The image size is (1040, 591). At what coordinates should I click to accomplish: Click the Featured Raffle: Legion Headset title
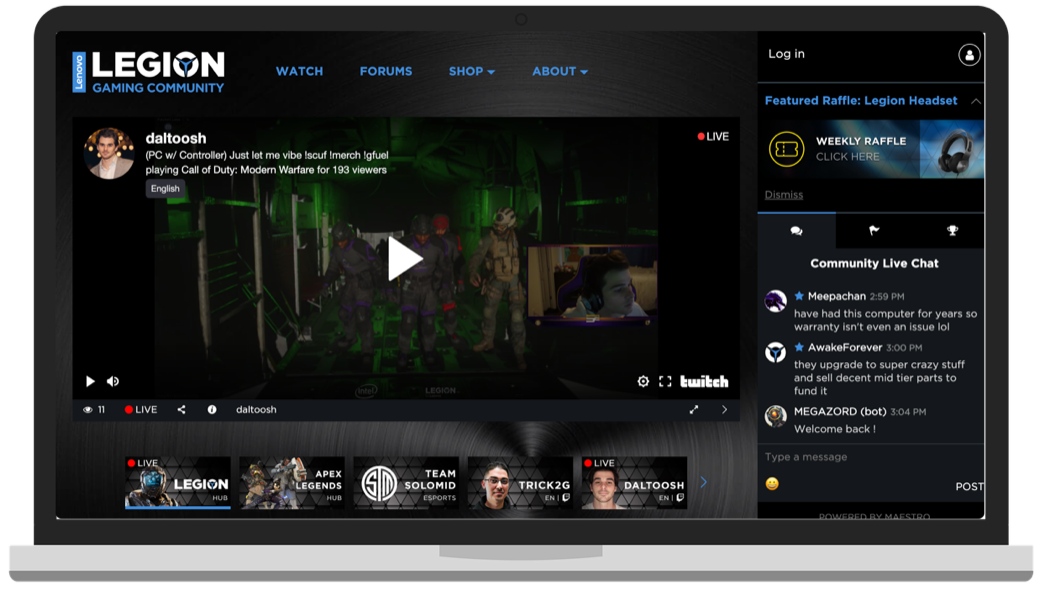(861, 101)
